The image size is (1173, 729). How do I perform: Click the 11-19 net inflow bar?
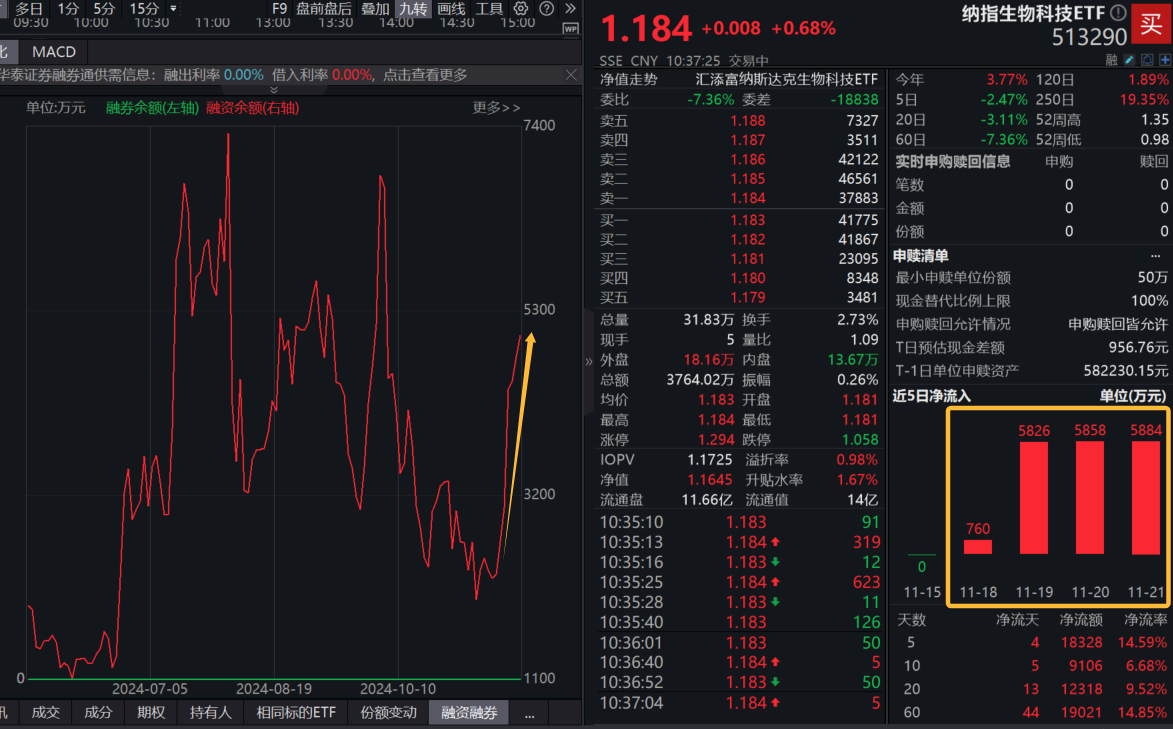tap(1033, 498)
